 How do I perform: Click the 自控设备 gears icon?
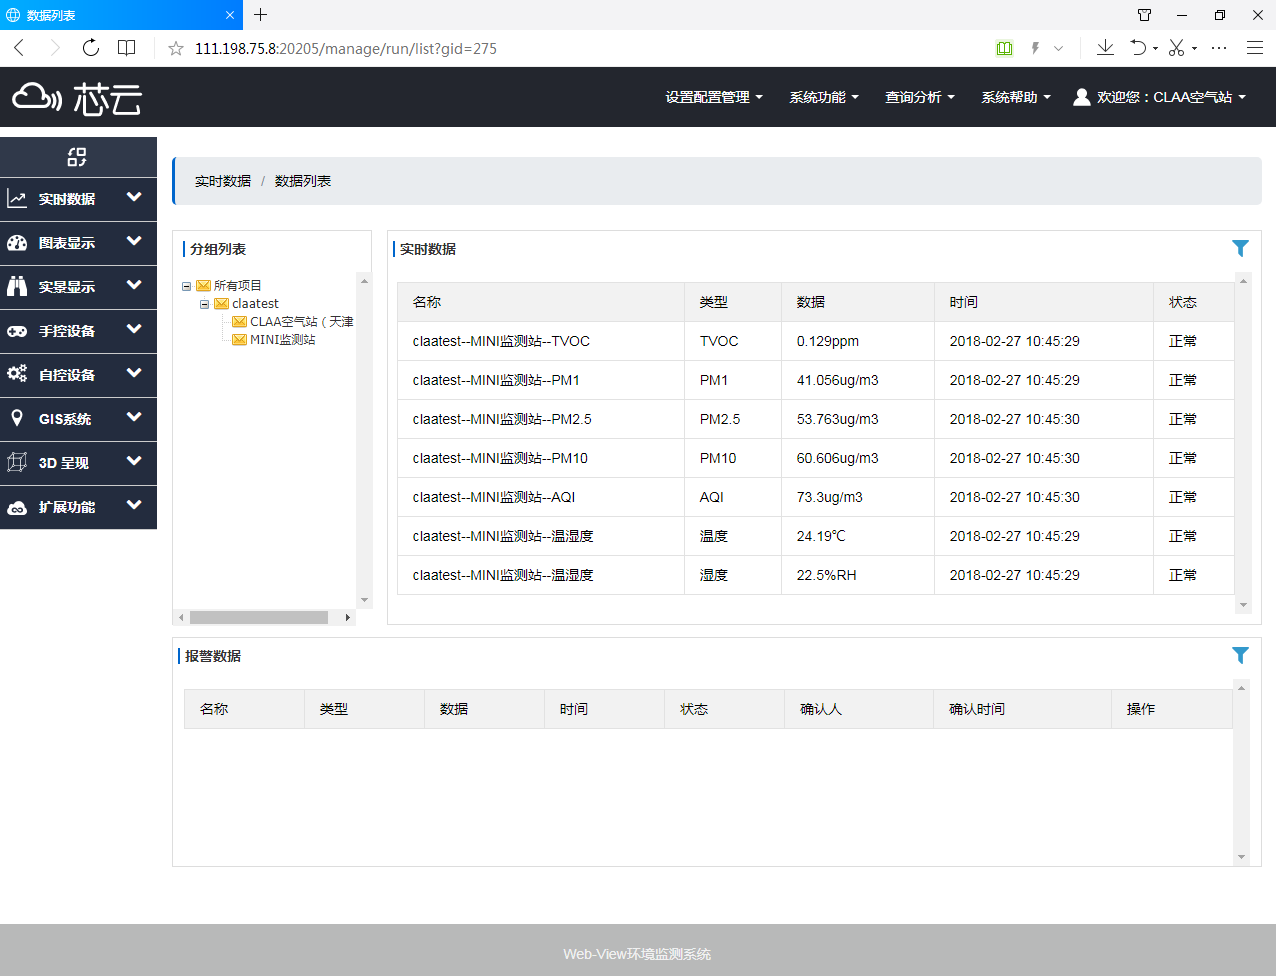pyautogui.click(x=17, y=374)
